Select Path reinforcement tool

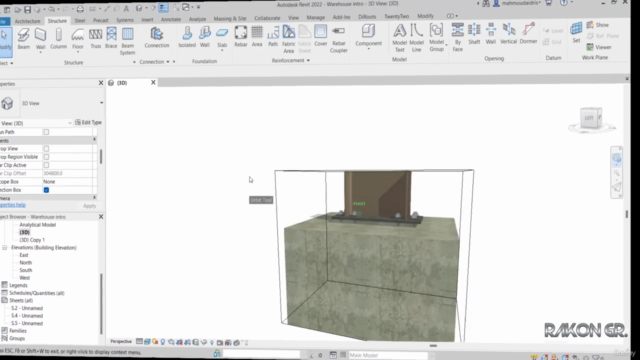point(273,37)
